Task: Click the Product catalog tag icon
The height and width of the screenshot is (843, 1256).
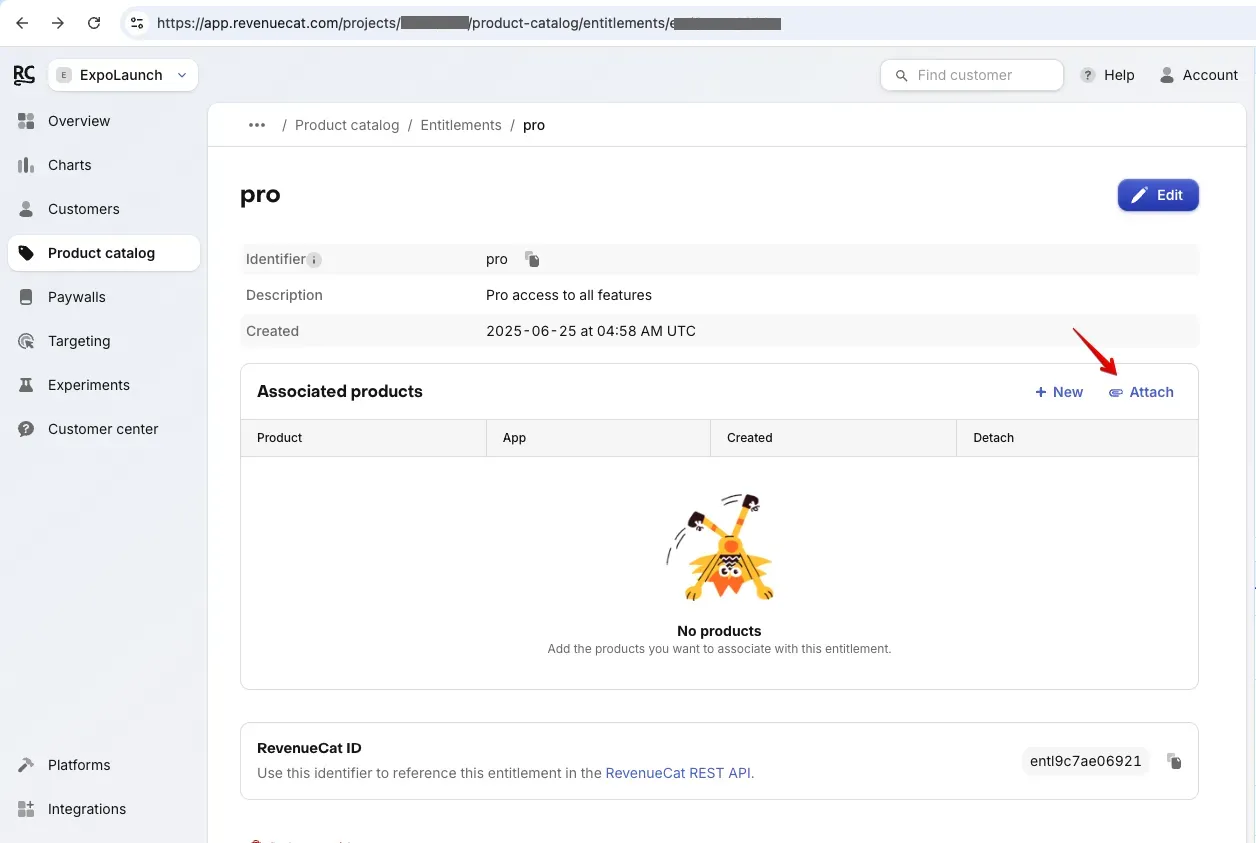Action: [x=27, y=253]
